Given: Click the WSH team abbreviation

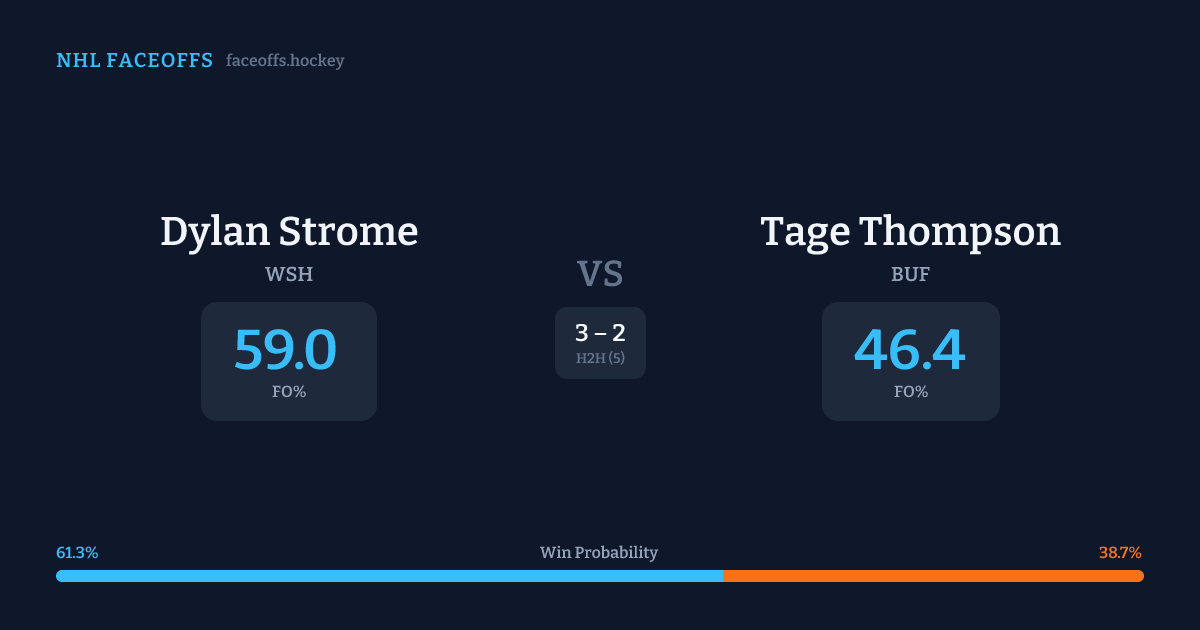Looking at the screenshot, I should click(289, 274).
